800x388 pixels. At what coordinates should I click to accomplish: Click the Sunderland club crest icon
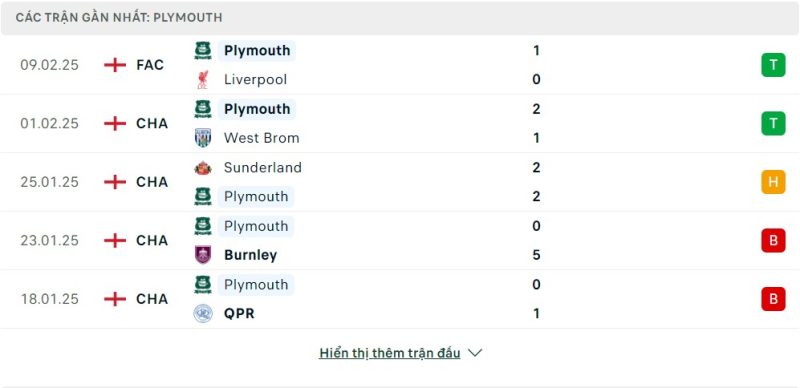tap(203, 167)
